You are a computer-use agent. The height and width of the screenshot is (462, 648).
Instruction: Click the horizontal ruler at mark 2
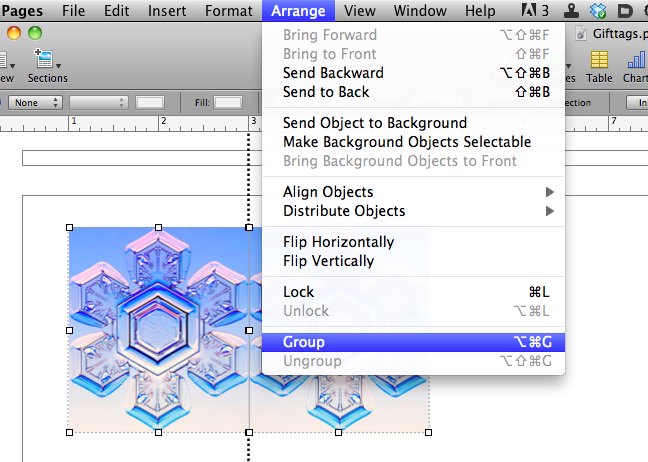(x=164, y=121)
